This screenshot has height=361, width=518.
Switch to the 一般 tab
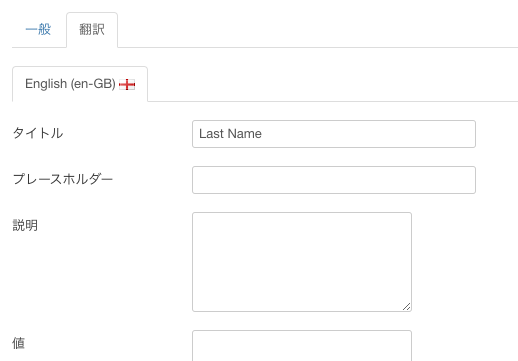(x=38, y=30)
